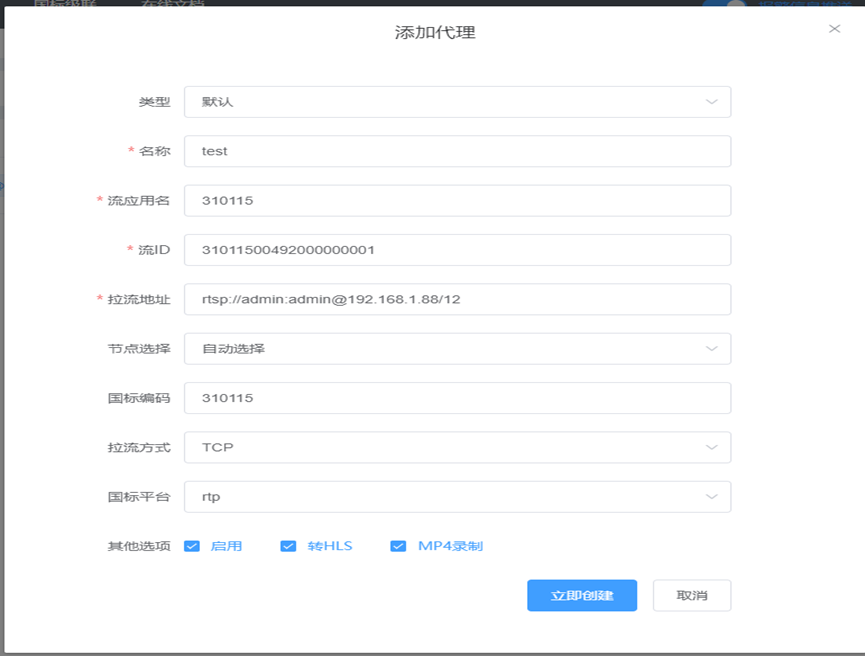Viewport: 865px width, 656px height.
Task: Uncheck the 启用 checkbox
Action: 192,546
